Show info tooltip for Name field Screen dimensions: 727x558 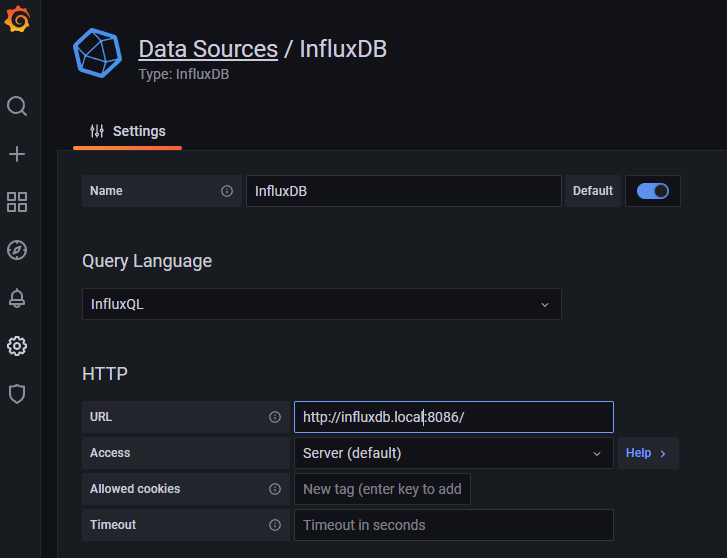pyautogui.click(x=227, y=191)
